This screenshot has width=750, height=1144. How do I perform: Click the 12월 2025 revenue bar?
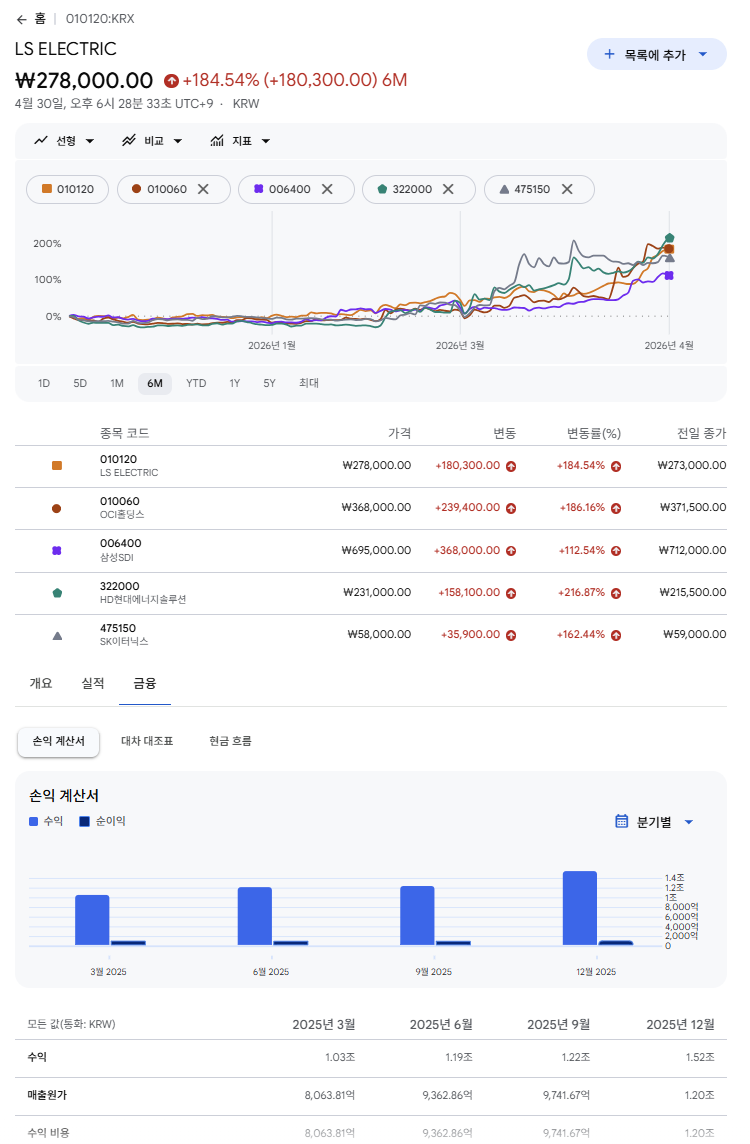(x=580, y=908)
